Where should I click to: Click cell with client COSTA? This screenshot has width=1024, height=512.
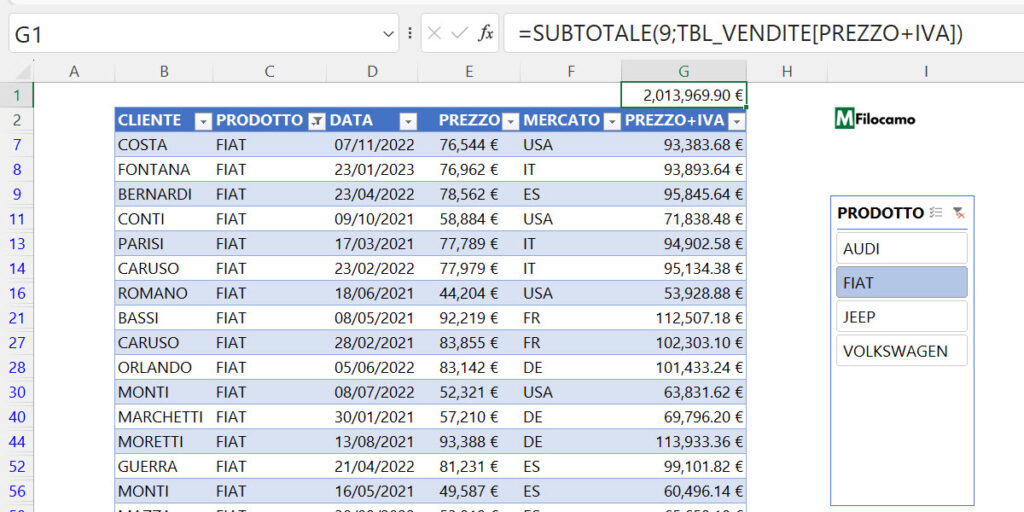164,145
